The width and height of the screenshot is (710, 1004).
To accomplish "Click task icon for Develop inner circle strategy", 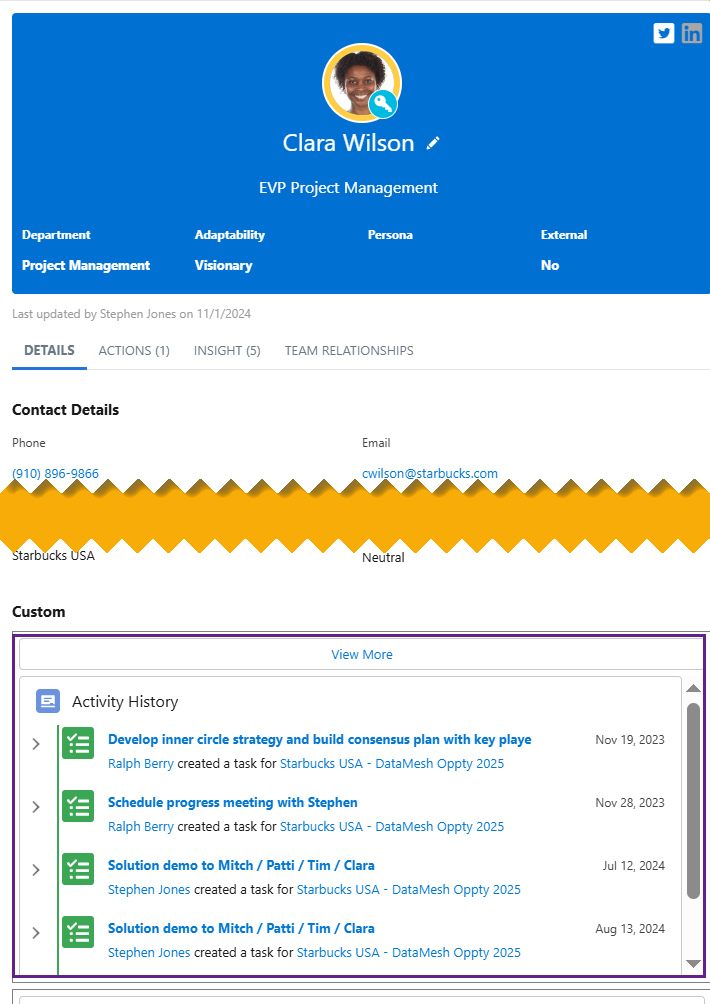I will pos(78,743).
